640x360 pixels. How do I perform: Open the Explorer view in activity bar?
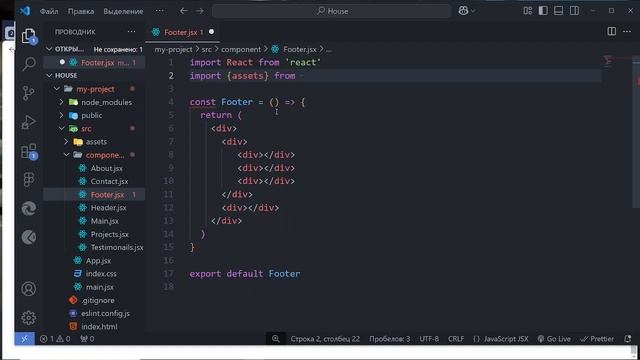[x=29, y=36]
